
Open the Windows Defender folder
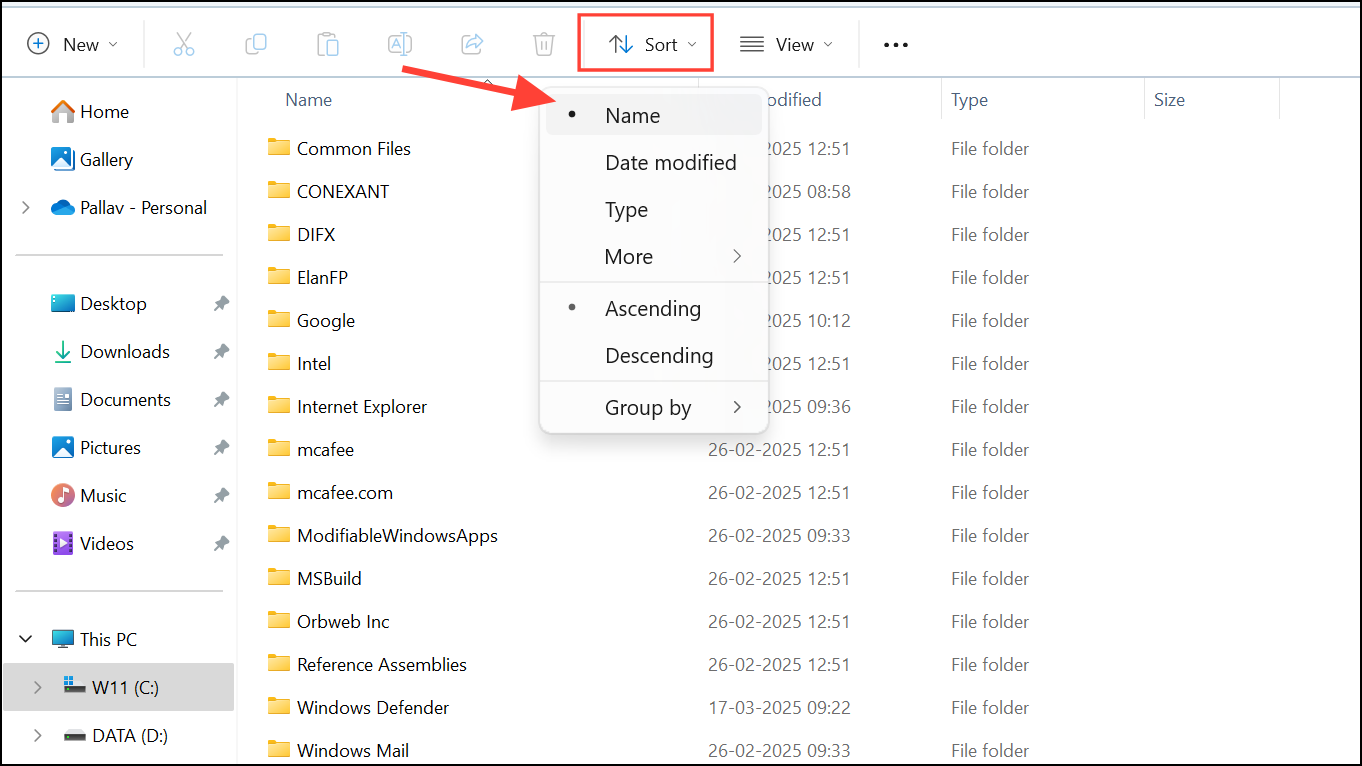(372, 707)
